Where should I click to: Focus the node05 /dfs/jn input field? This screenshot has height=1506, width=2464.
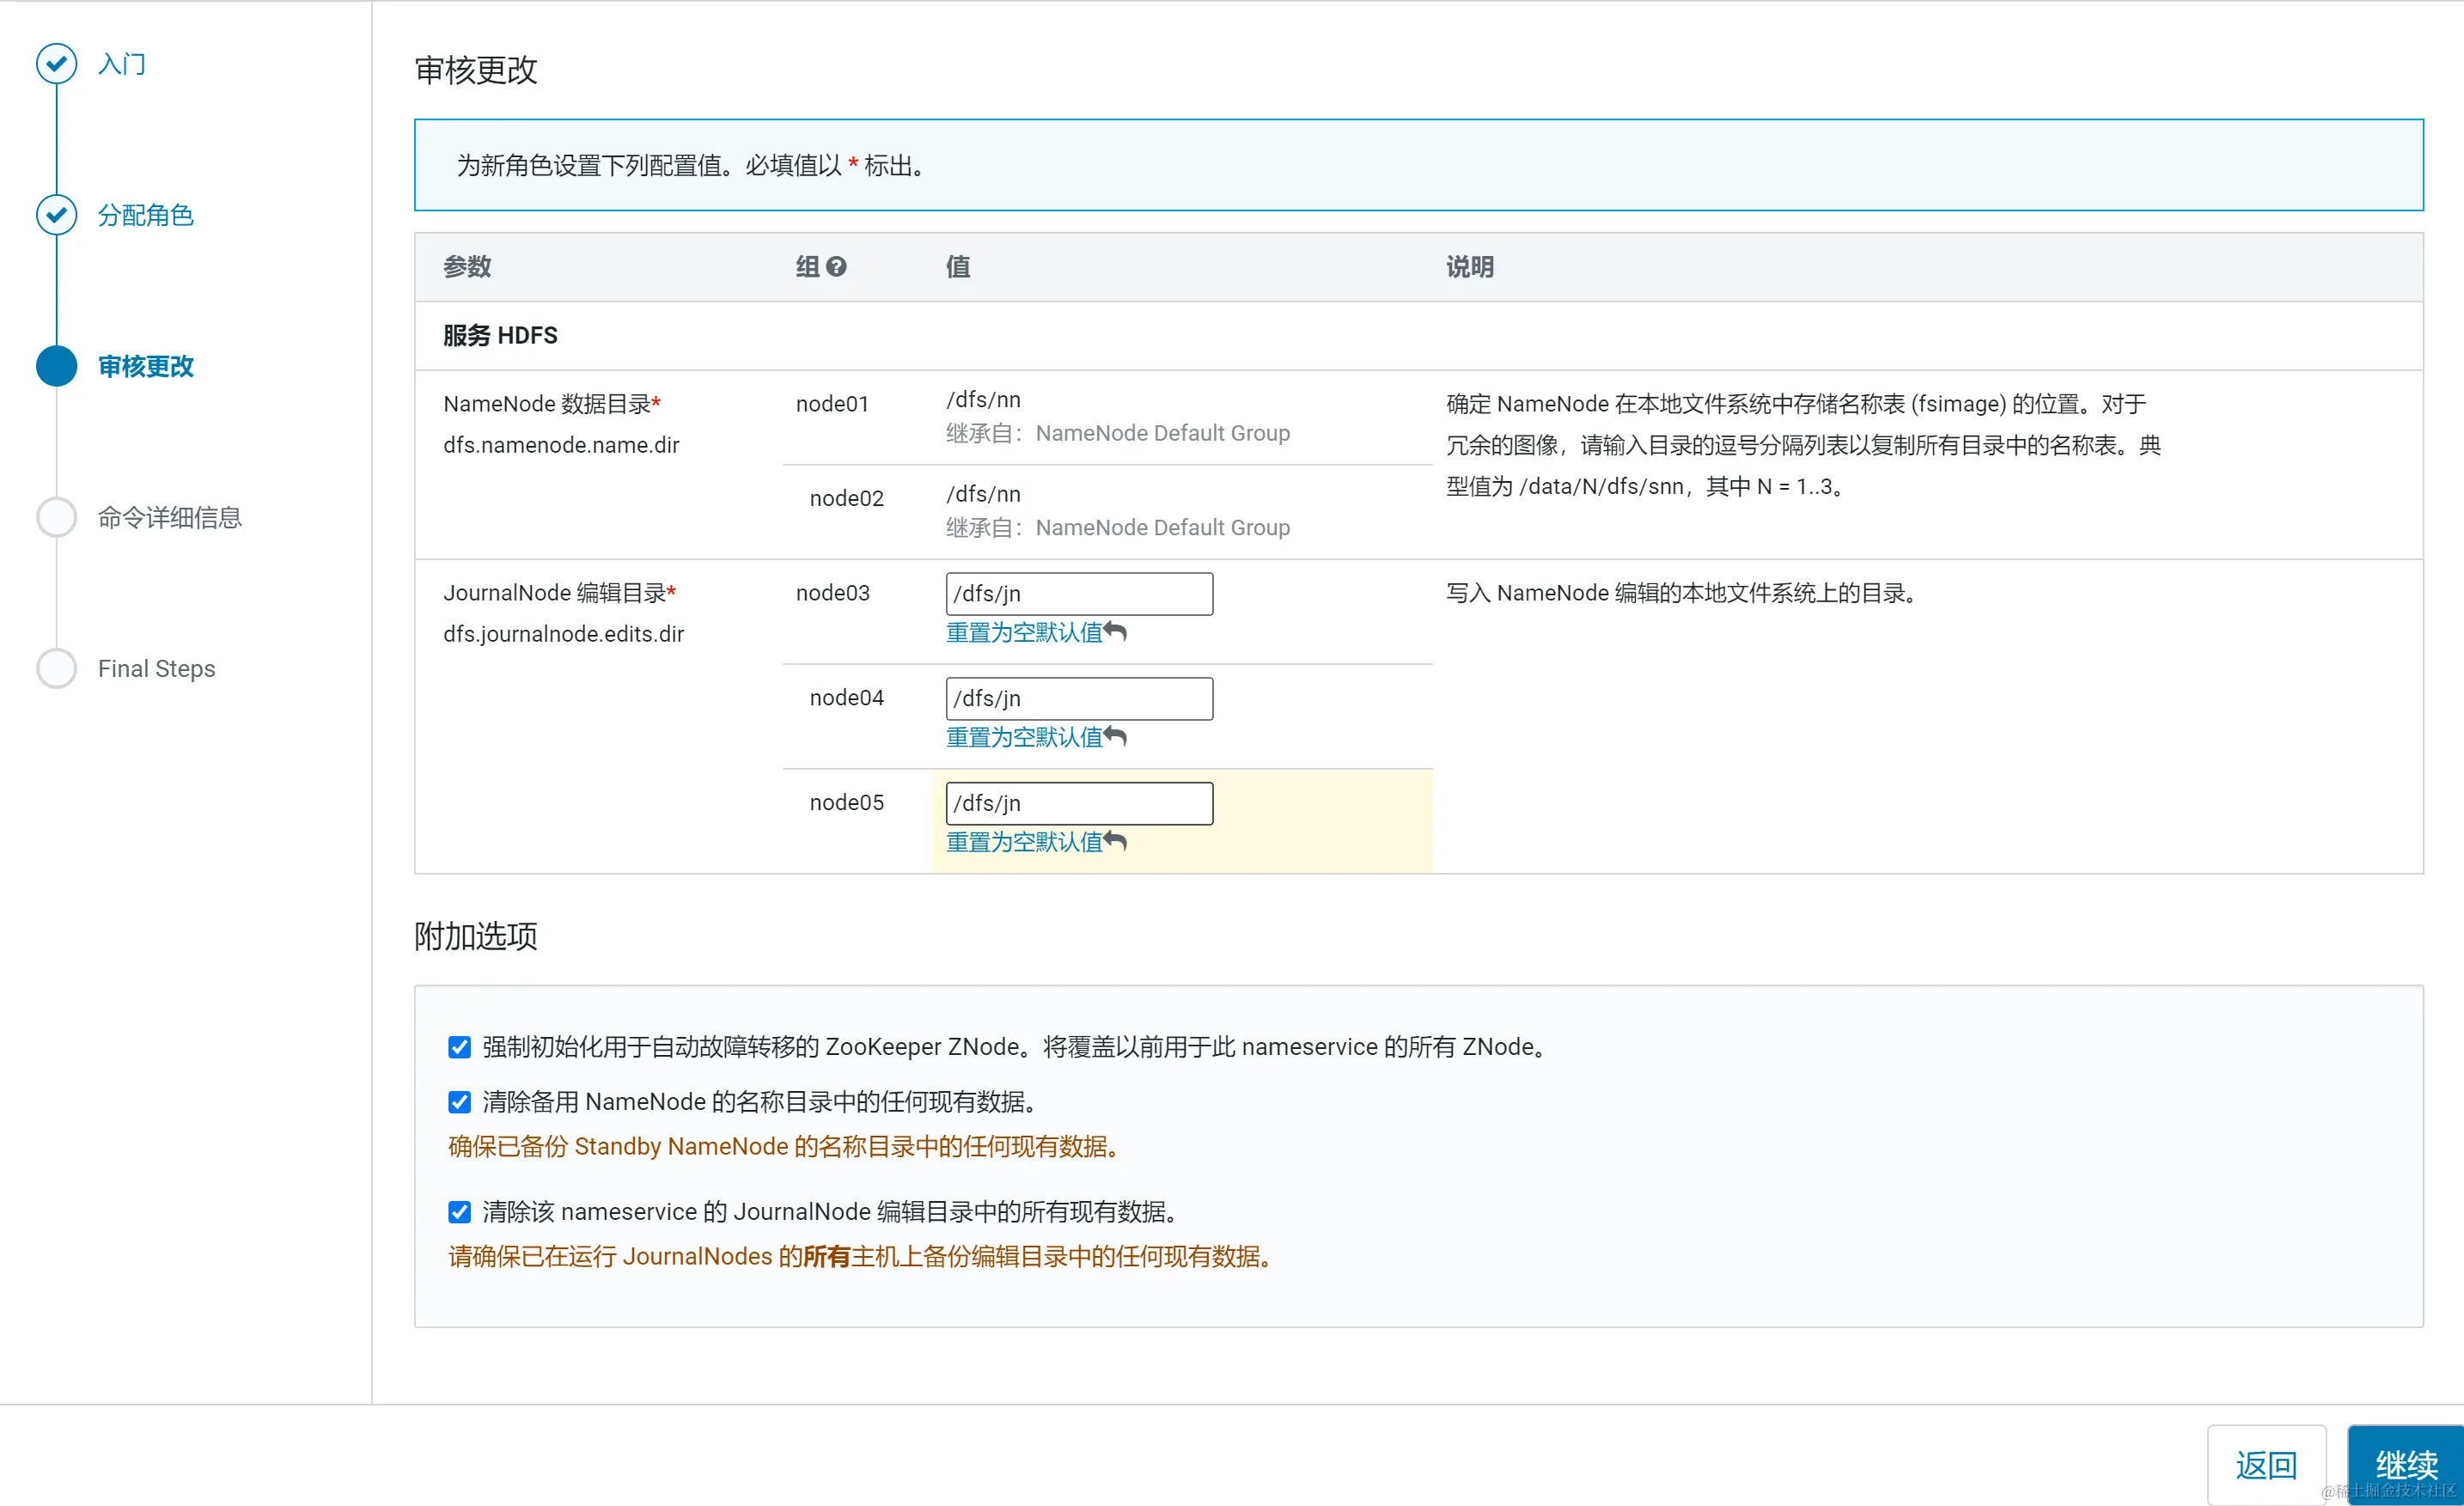(x=1078, y=804)
